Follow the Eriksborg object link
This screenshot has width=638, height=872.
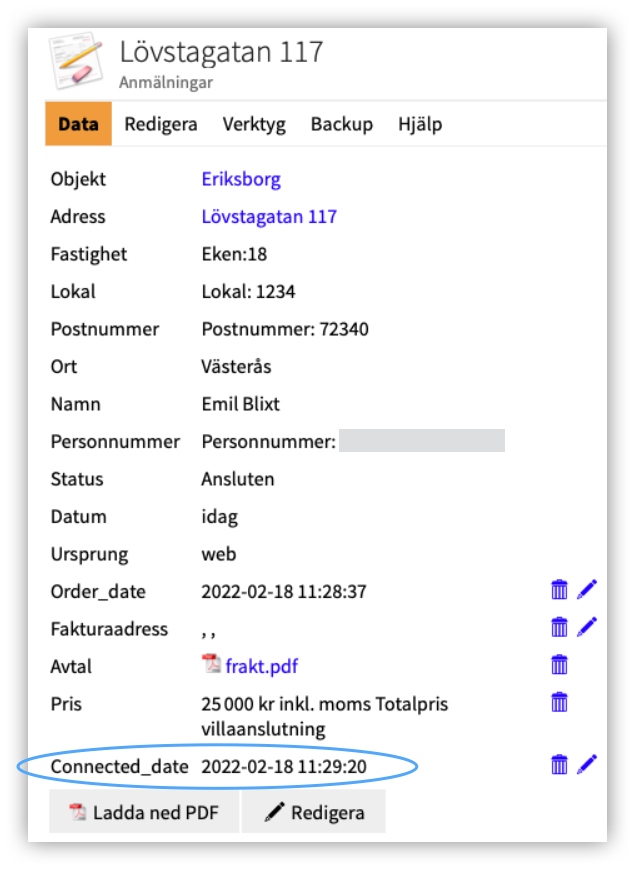pos(241,180)
